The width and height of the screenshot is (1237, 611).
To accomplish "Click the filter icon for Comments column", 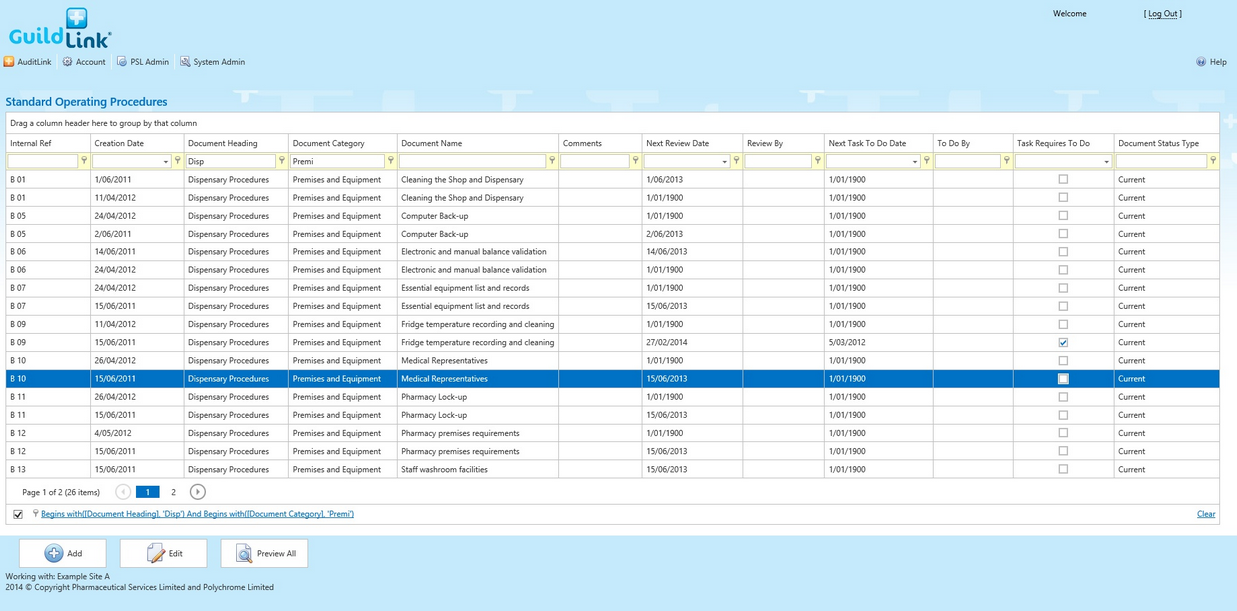I will click(x=635, y=161).
